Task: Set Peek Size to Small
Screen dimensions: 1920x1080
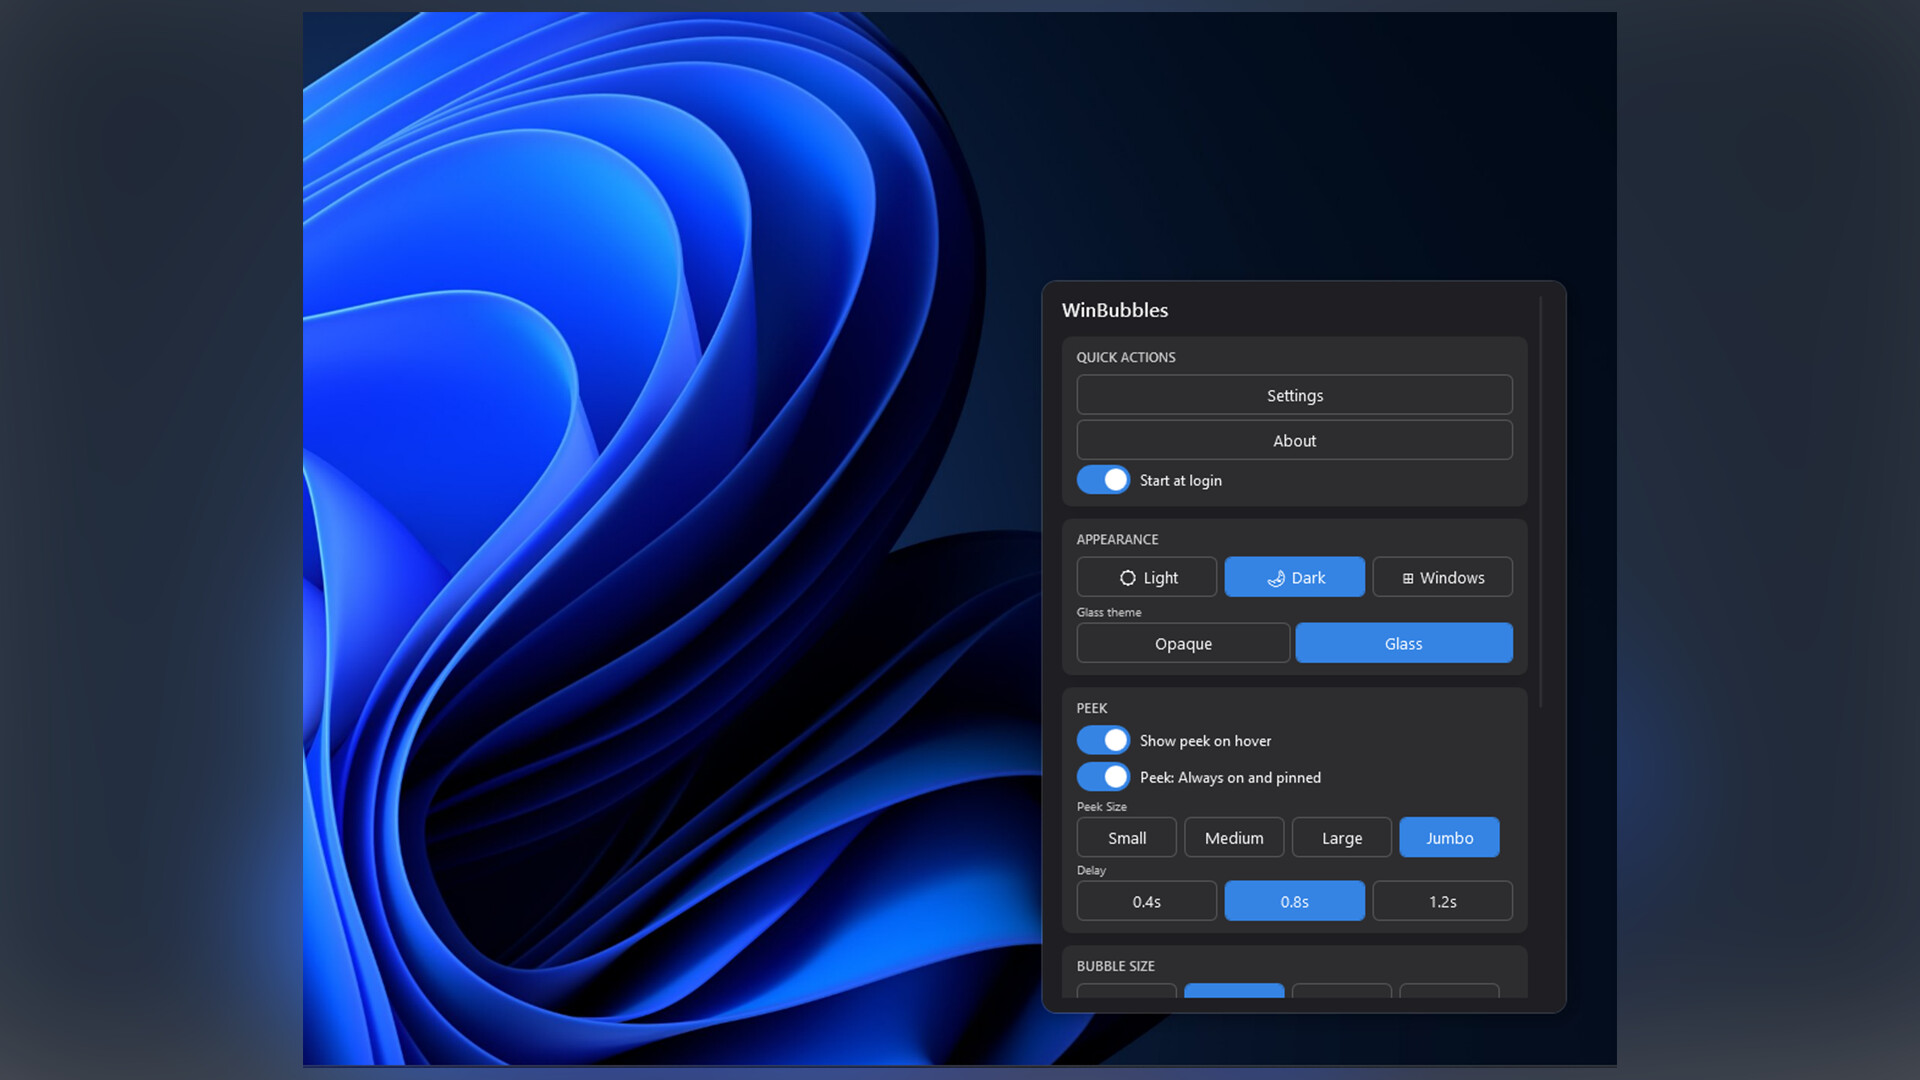Action: coord(1126,837)
